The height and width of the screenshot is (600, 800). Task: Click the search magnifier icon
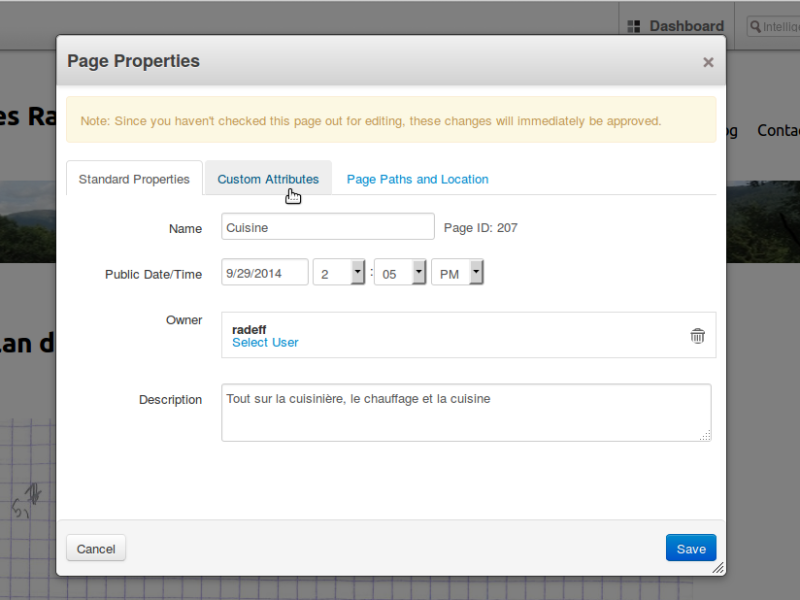(x=756, y=27)
